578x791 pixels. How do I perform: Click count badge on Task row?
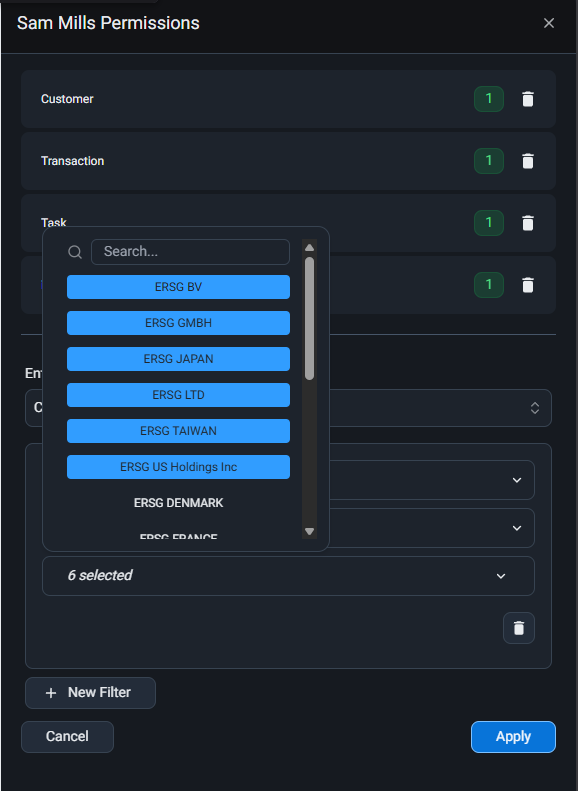(x=489, y=223)
